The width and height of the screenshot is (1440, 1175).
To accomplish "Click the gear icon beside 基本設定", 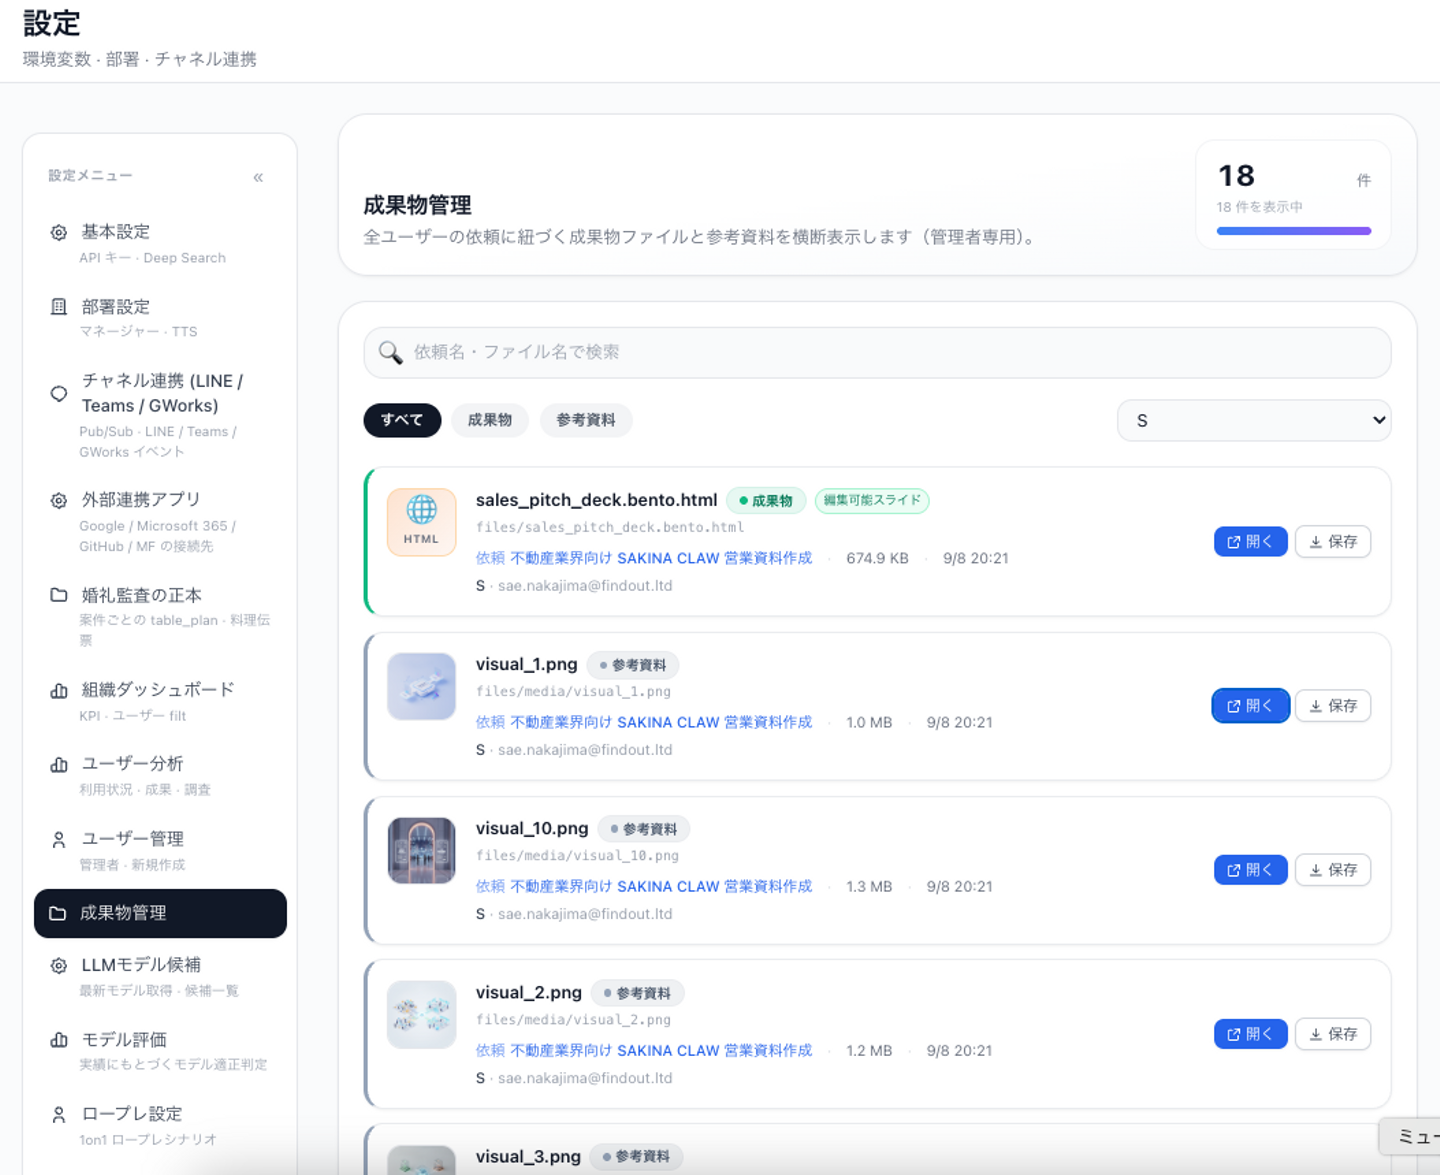I will coord(59,232).
